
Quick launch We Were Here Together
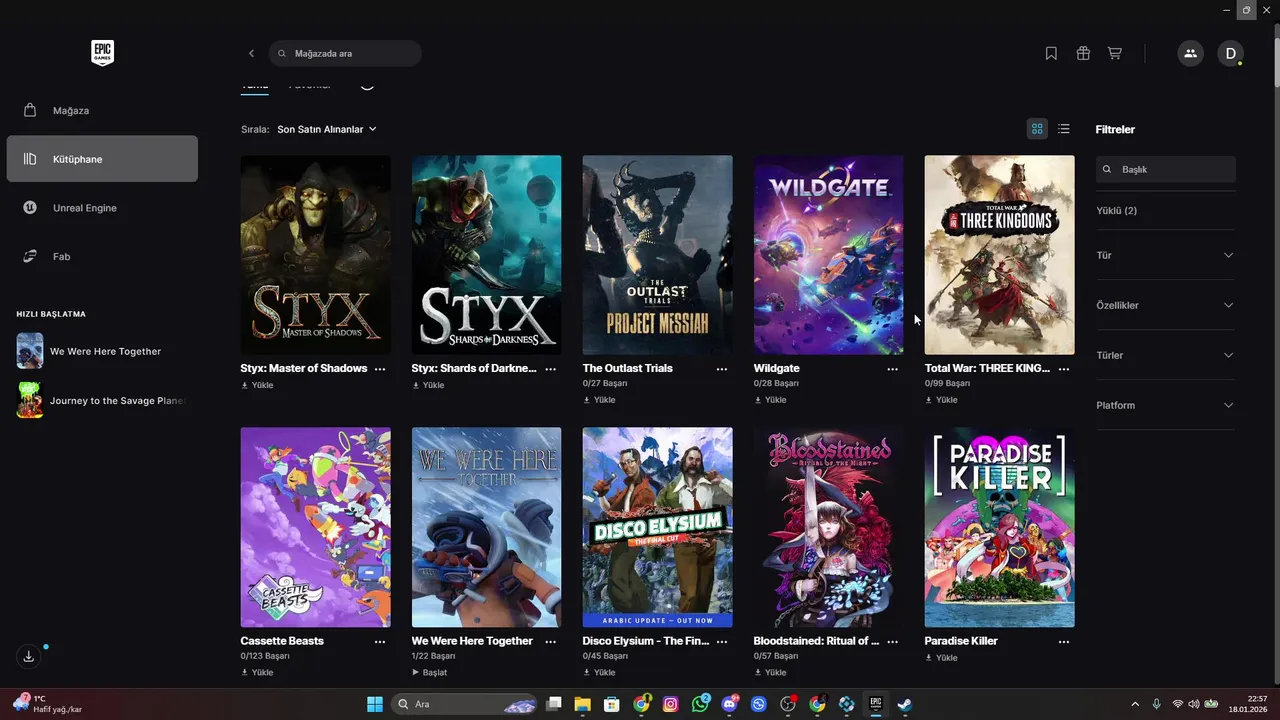point(102,351)
